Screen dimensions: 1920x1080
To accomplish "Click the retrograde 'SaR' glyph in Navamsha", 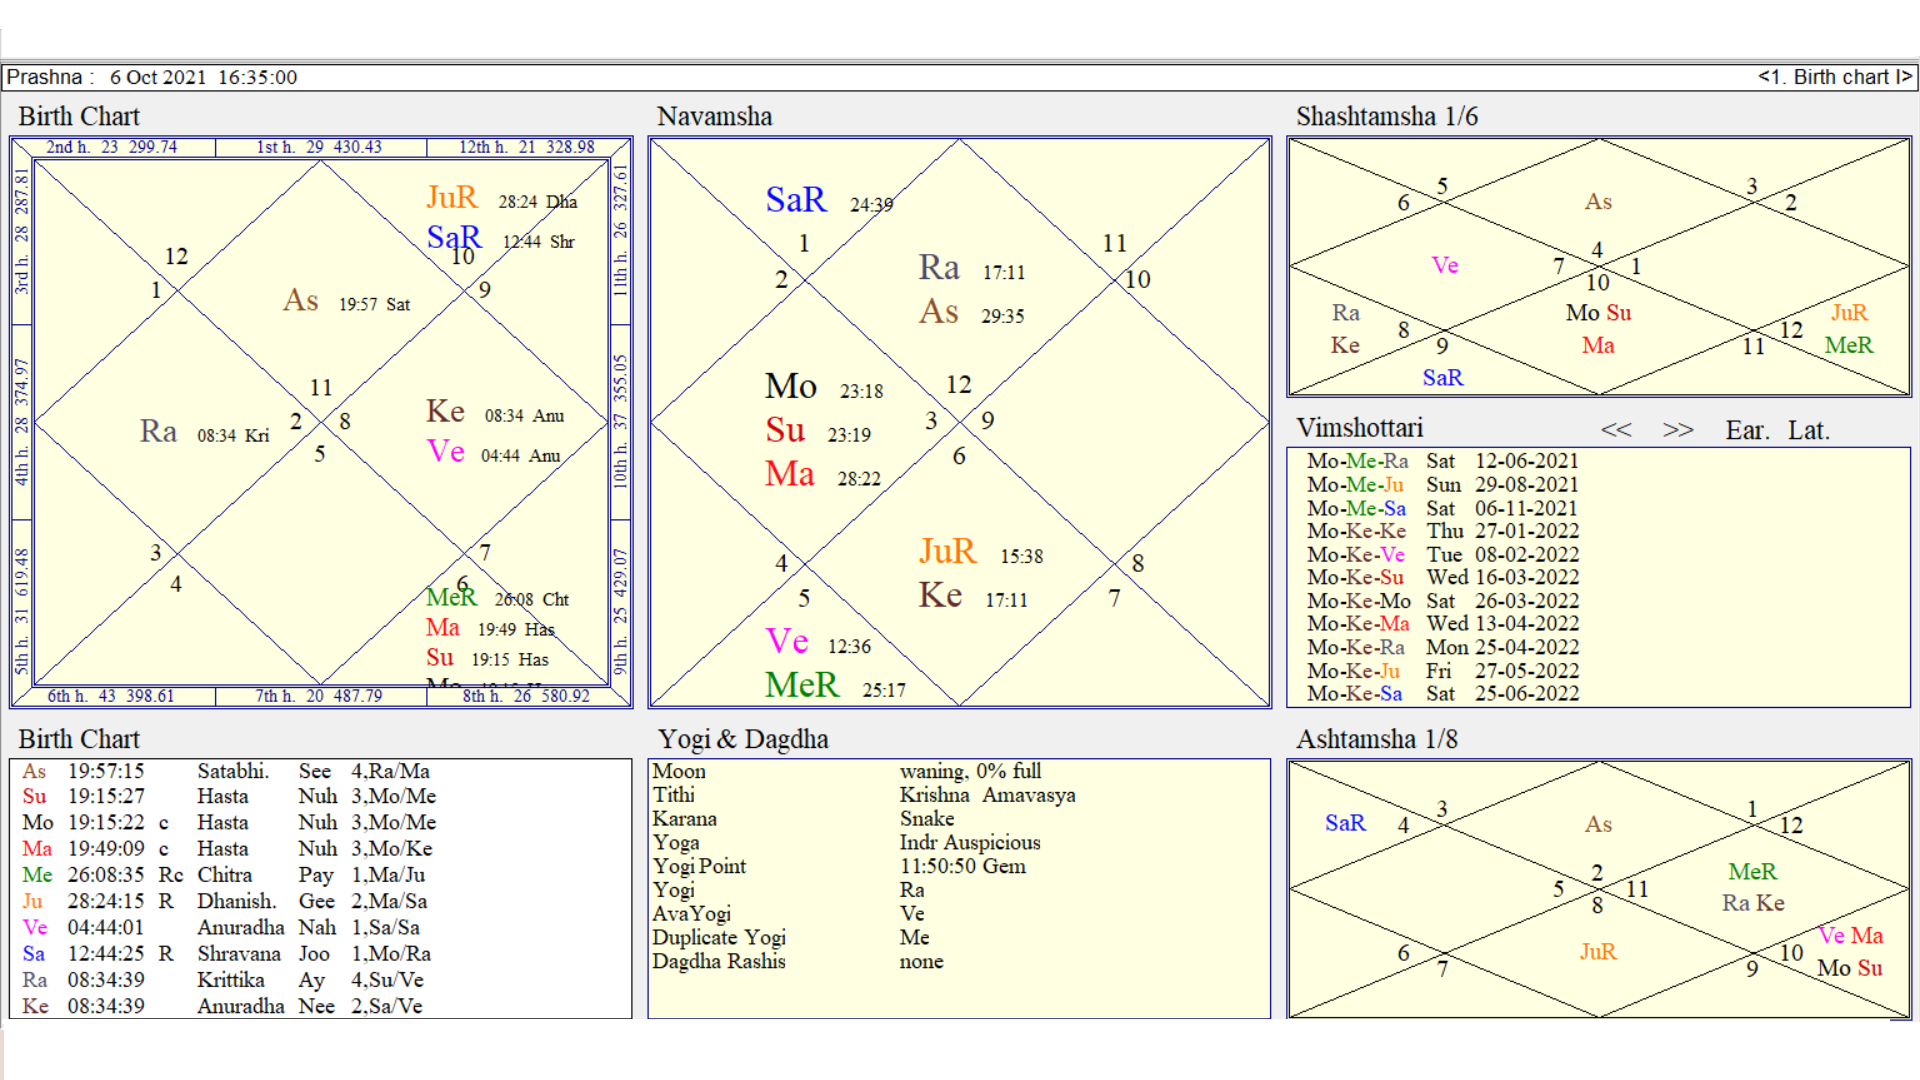I will (795, 200).
